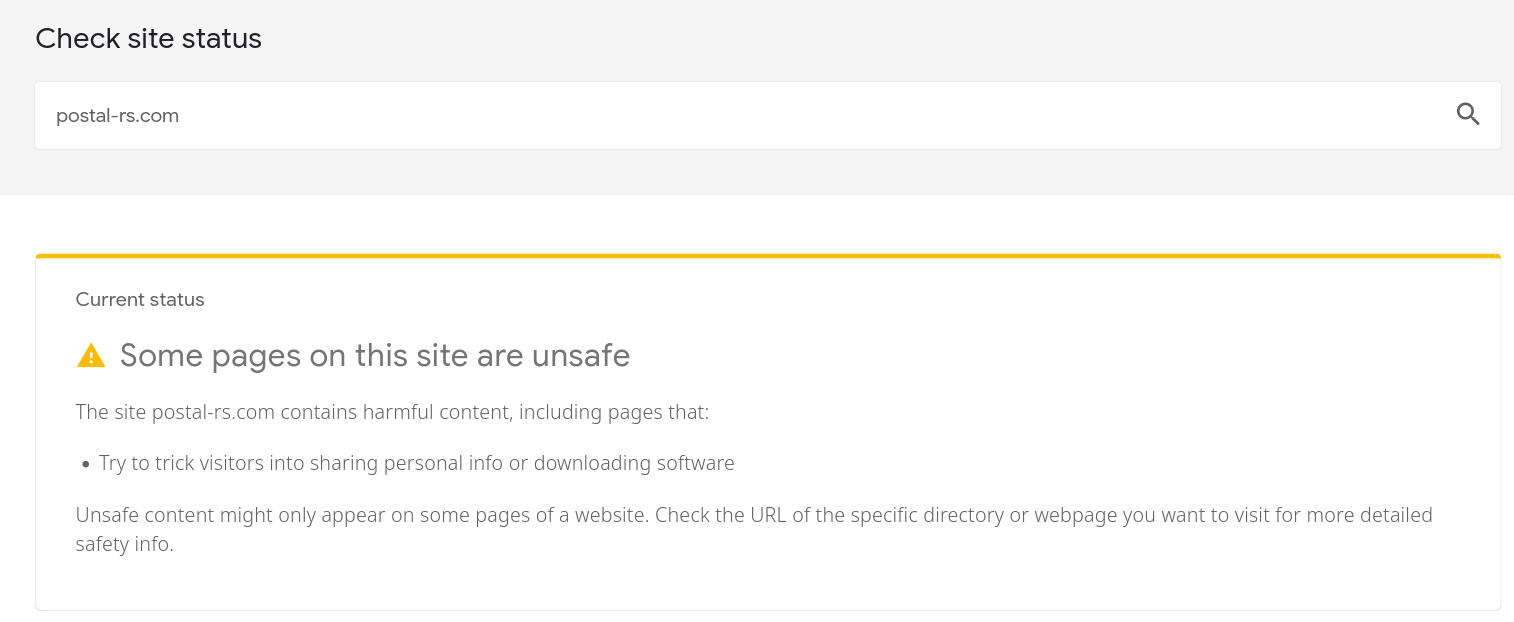Click the 'Current status' label
Image resolution: width=1514 pixels, height=622 pixels.
(140, 300)
